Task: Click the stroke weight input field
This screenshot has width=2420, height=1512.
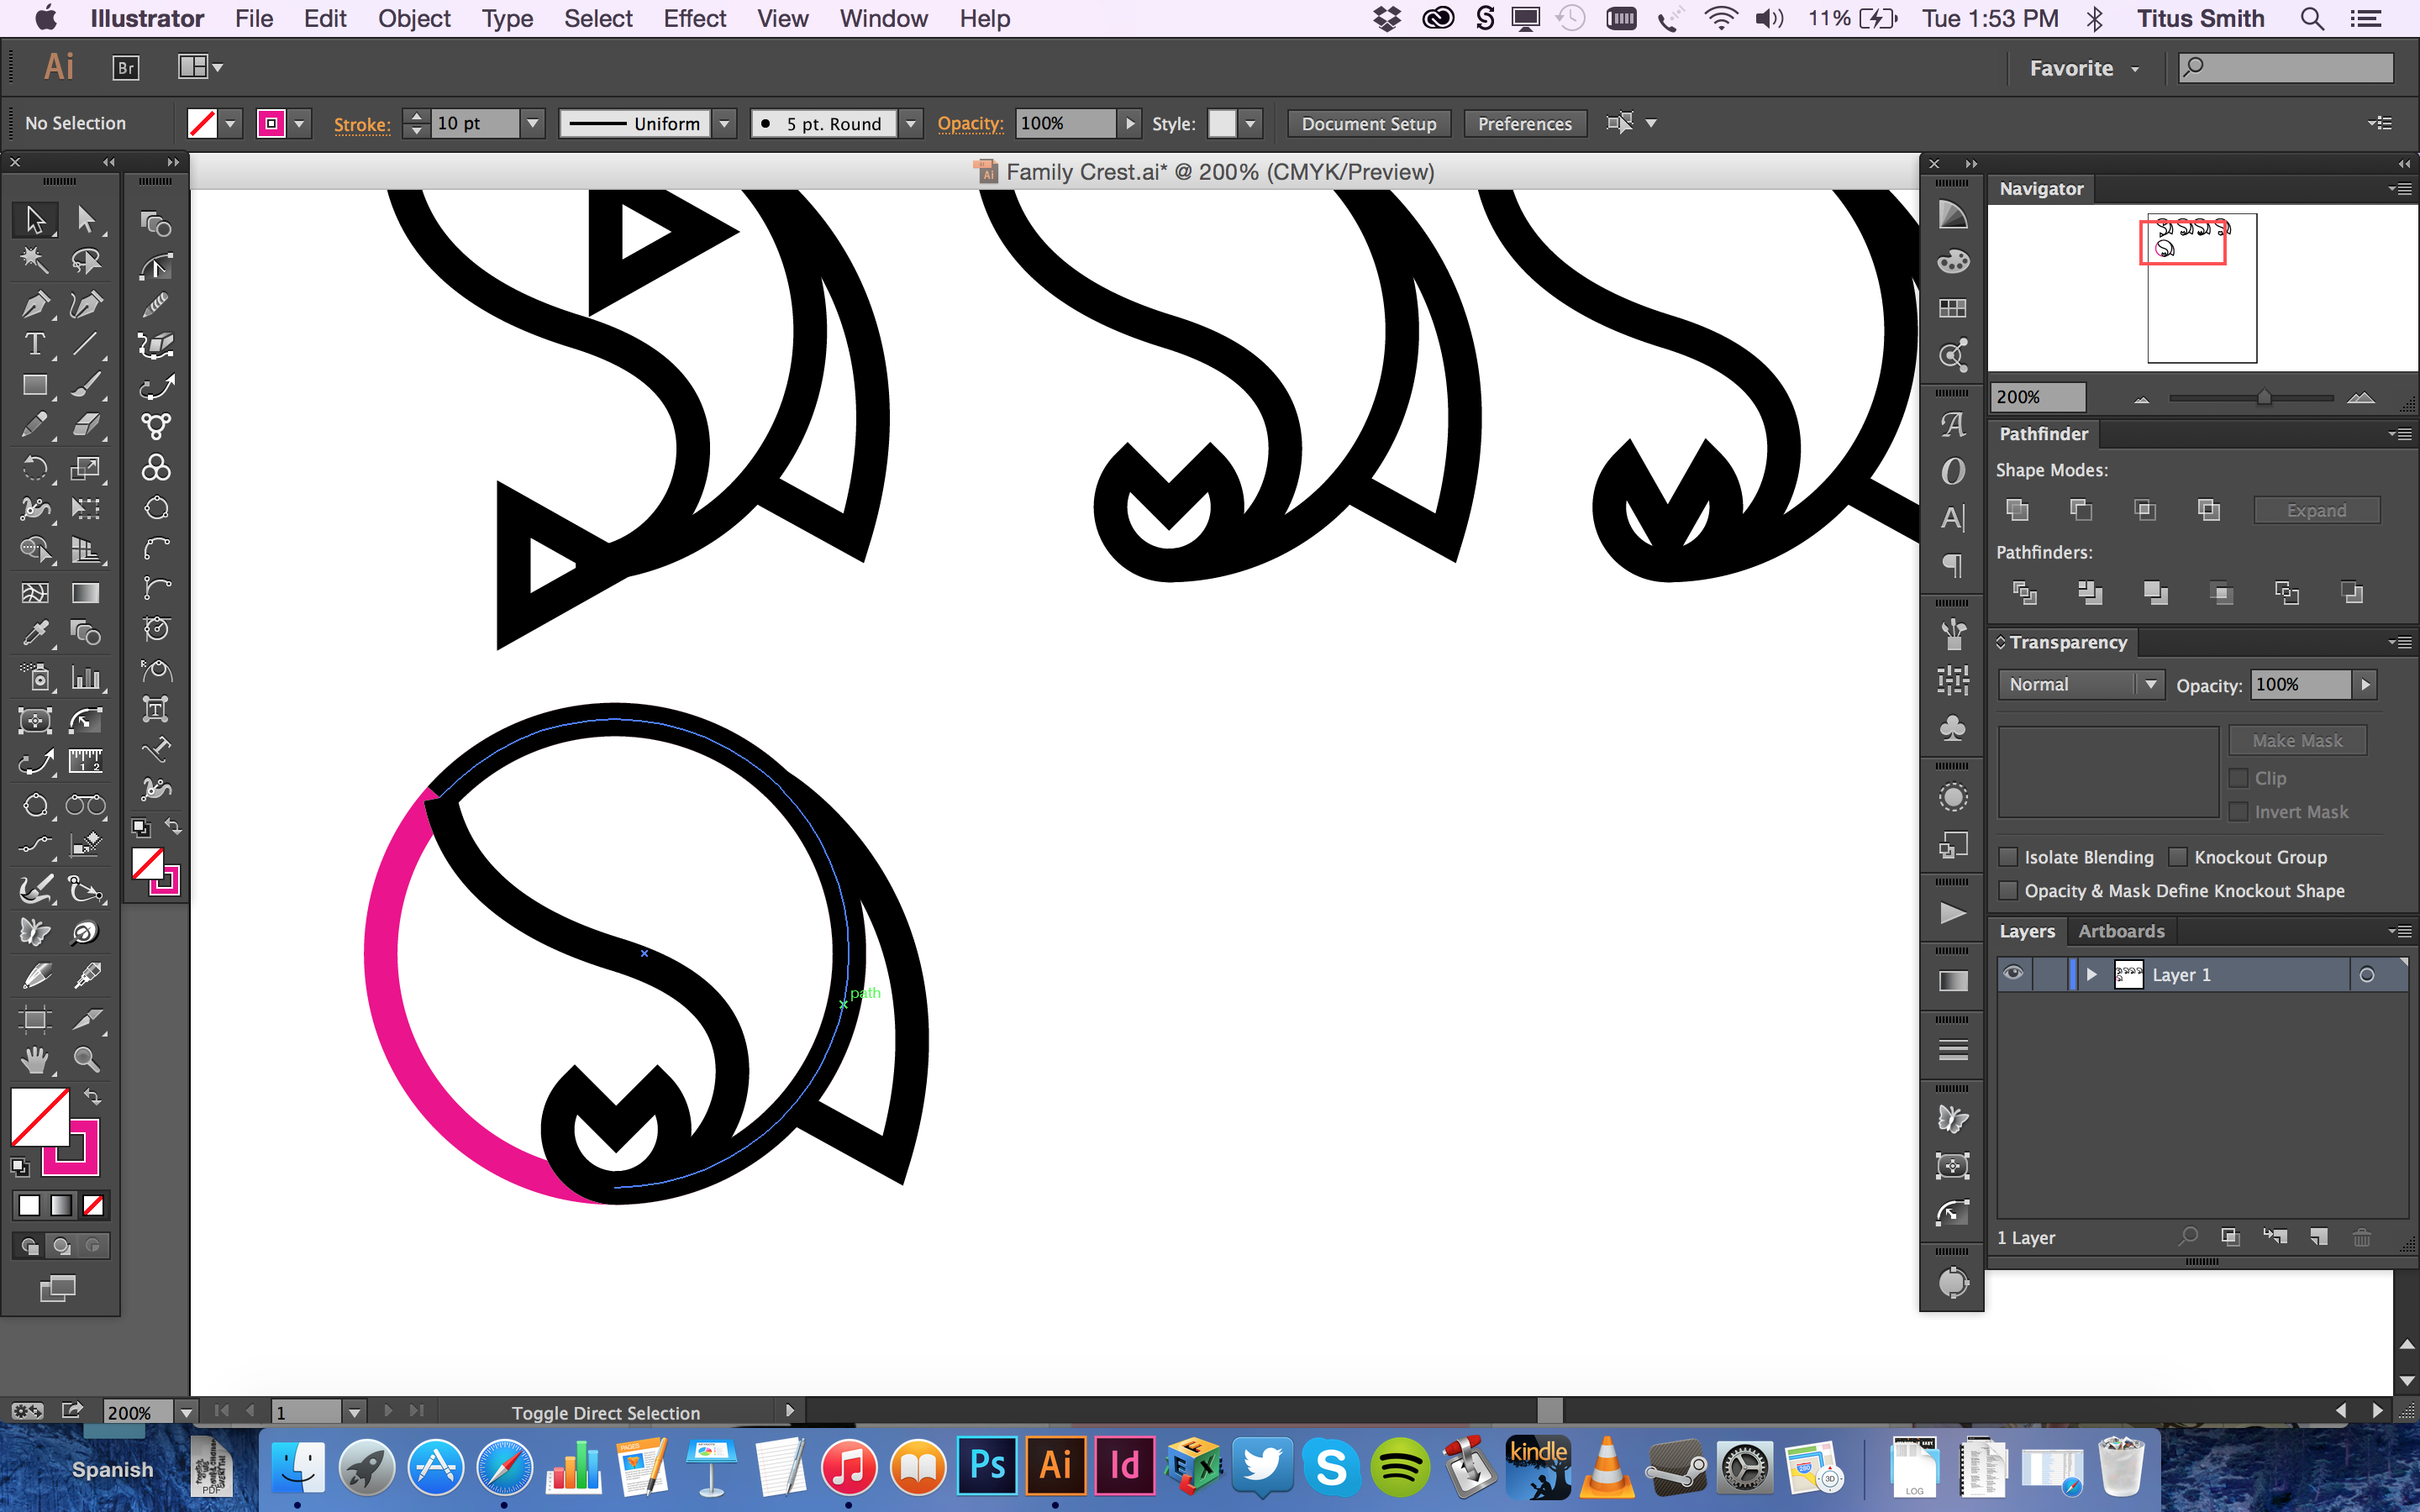Action: click(x=475, y=124)
